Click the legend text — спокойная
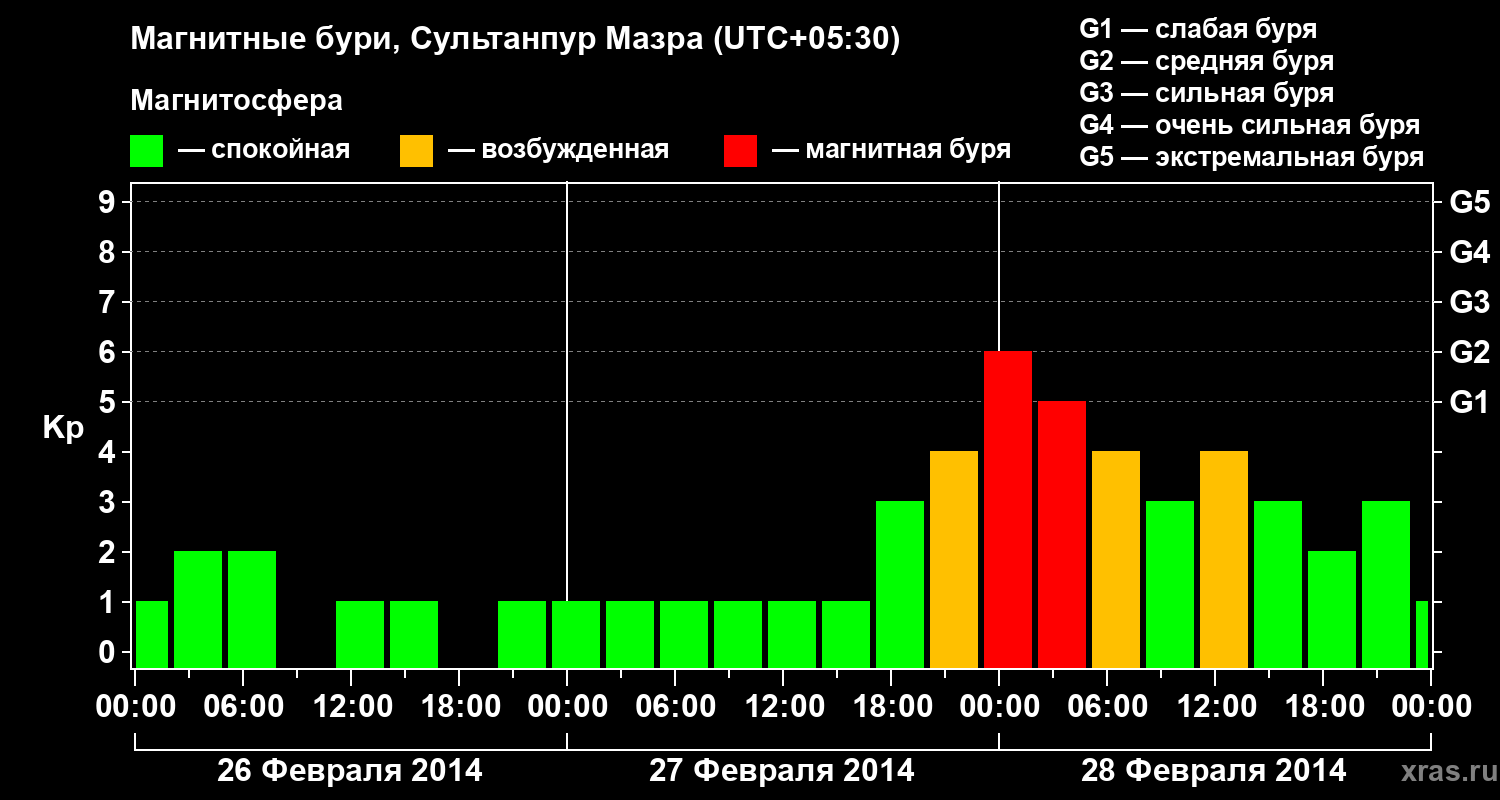The width and height of the screenshot is (1500, 800). coord(264,151)
